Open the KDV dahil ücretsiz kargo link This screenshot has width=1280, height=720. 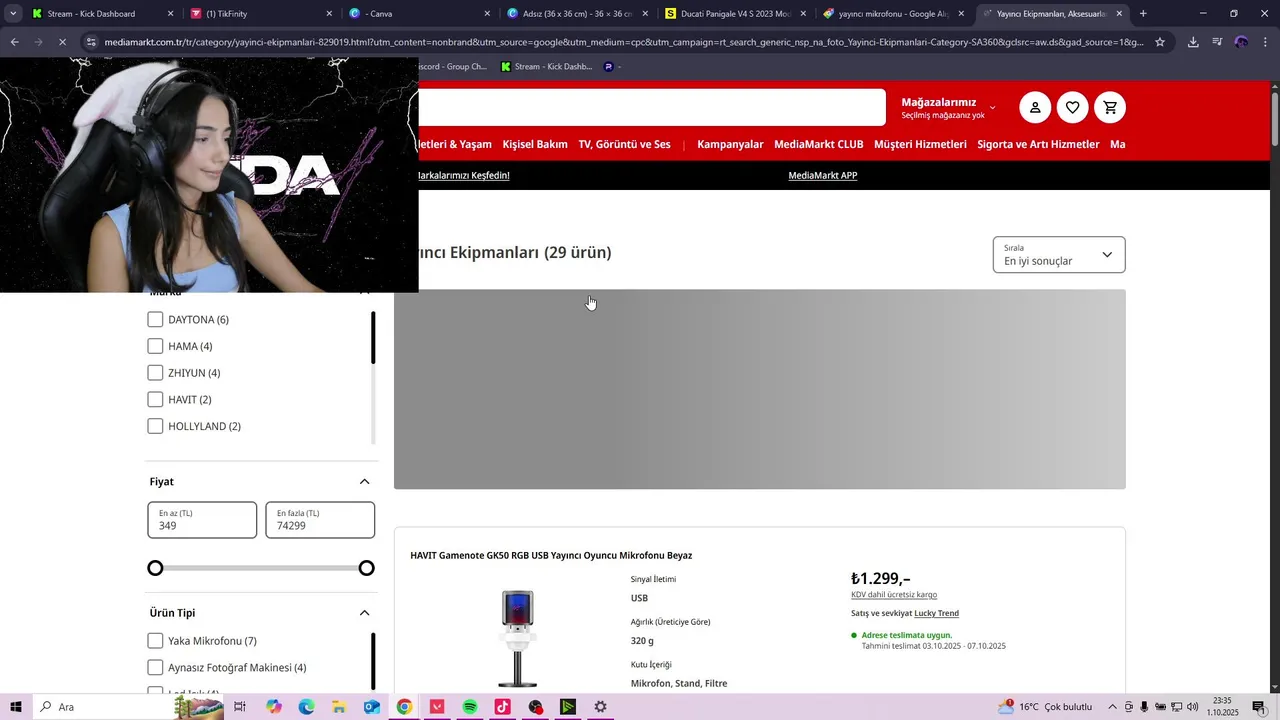tap(894, 595)
